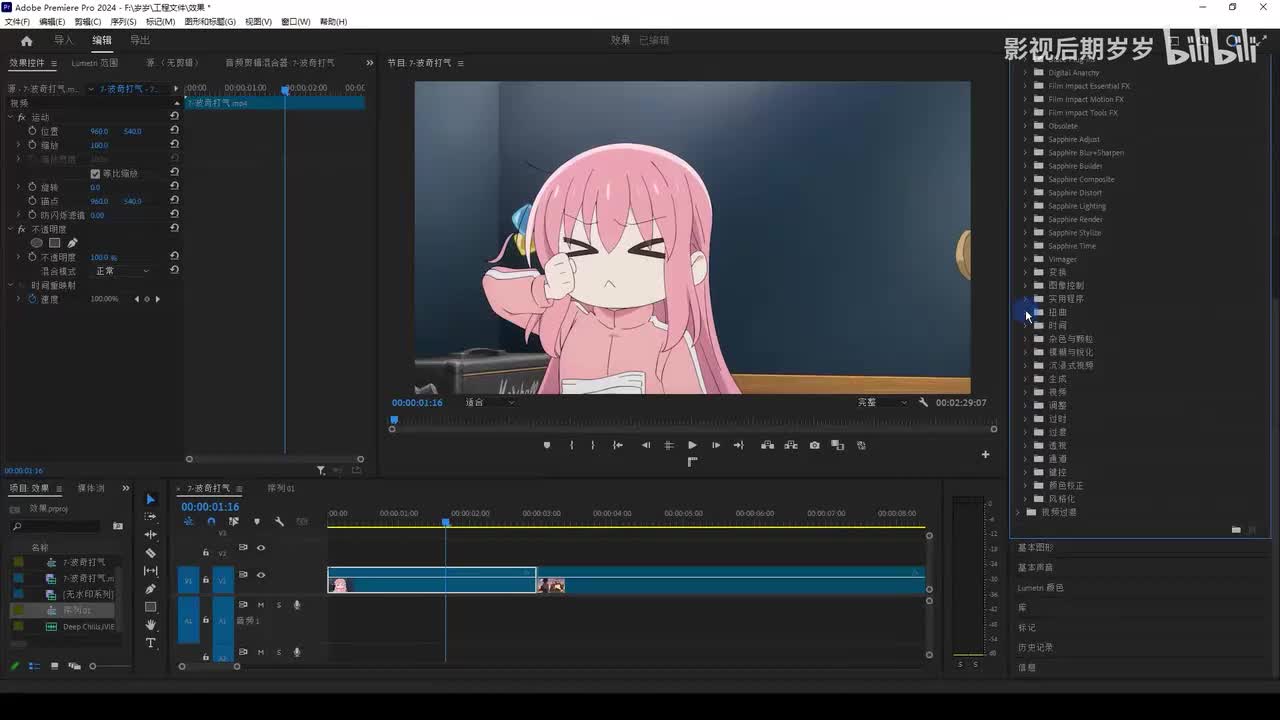
Task: Step forward one frame
Action: click(716, 445)
